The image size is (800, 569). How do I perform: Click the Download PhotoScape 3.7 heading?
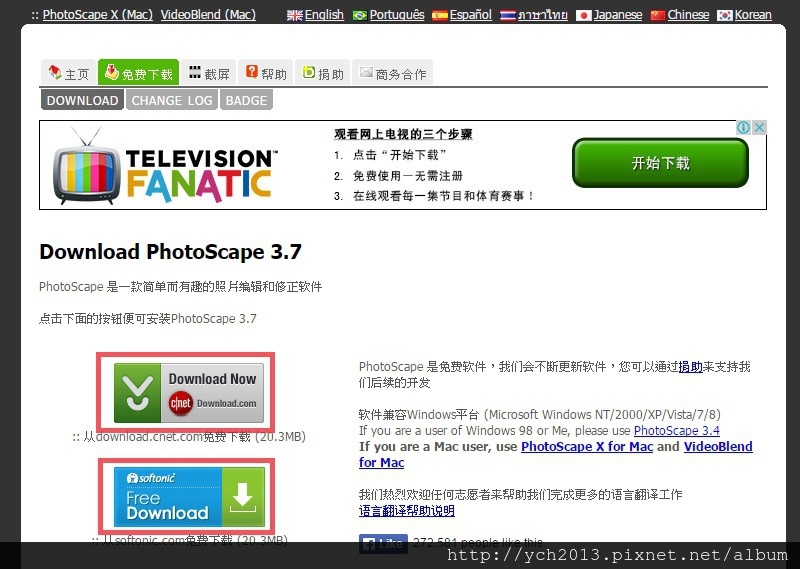coord(170,252)
